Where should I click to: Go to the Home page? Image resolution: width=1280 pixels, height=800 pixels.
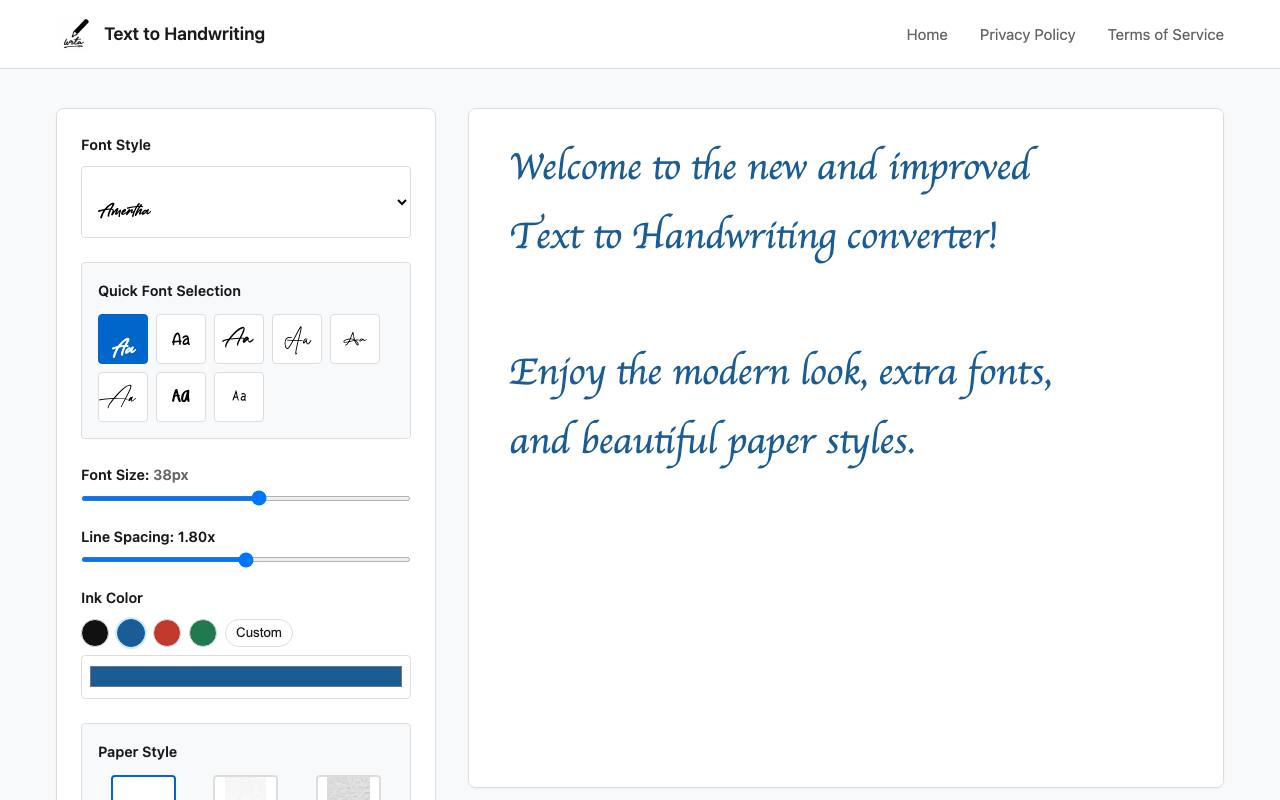click(927, 34)
